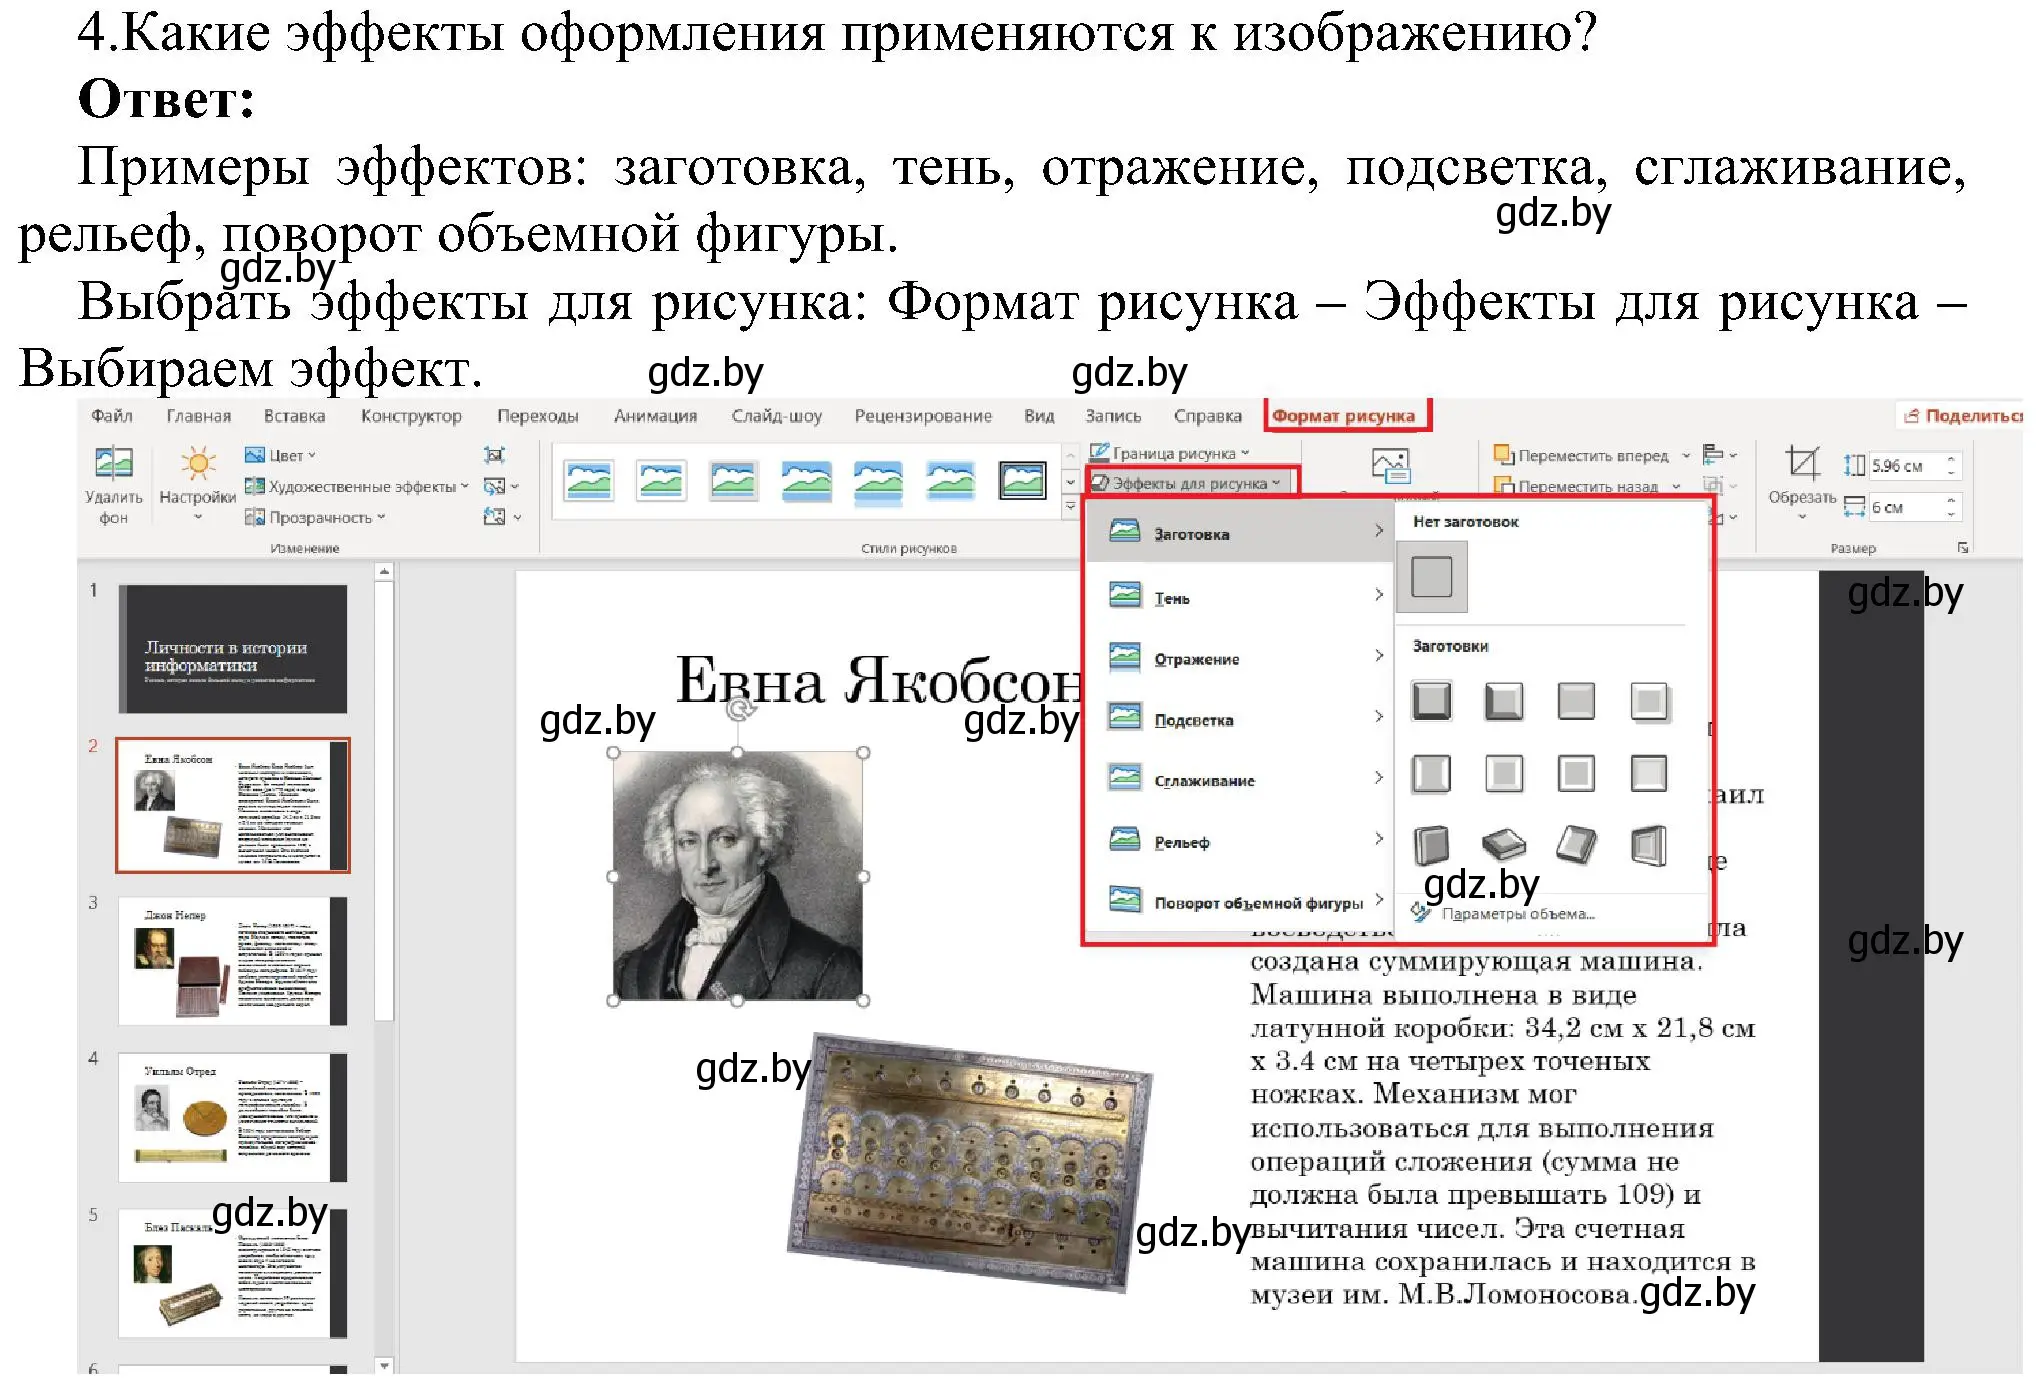2036x1389 pixels.
Task: Select slide 1 thumbnail Личности в истории информатики
Action: pyautogui.click(x=232, y=649)
